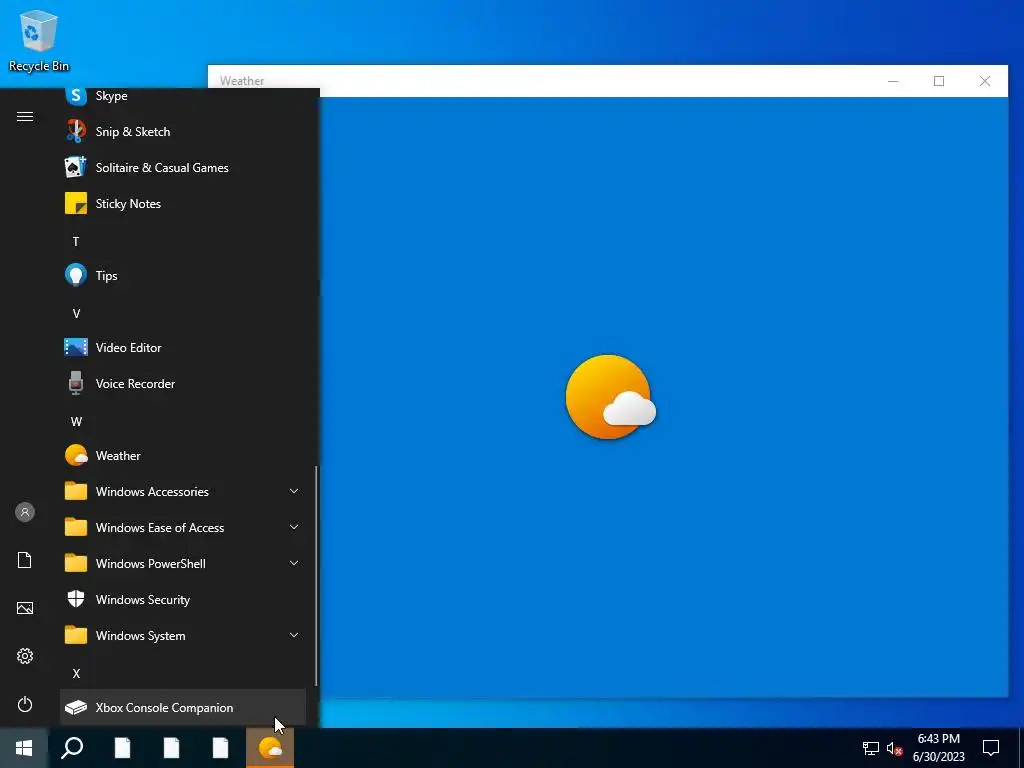Screen dimensions: 1024x768
Task: Click the Start menu app list scrollbar
Action: [316, 575]
